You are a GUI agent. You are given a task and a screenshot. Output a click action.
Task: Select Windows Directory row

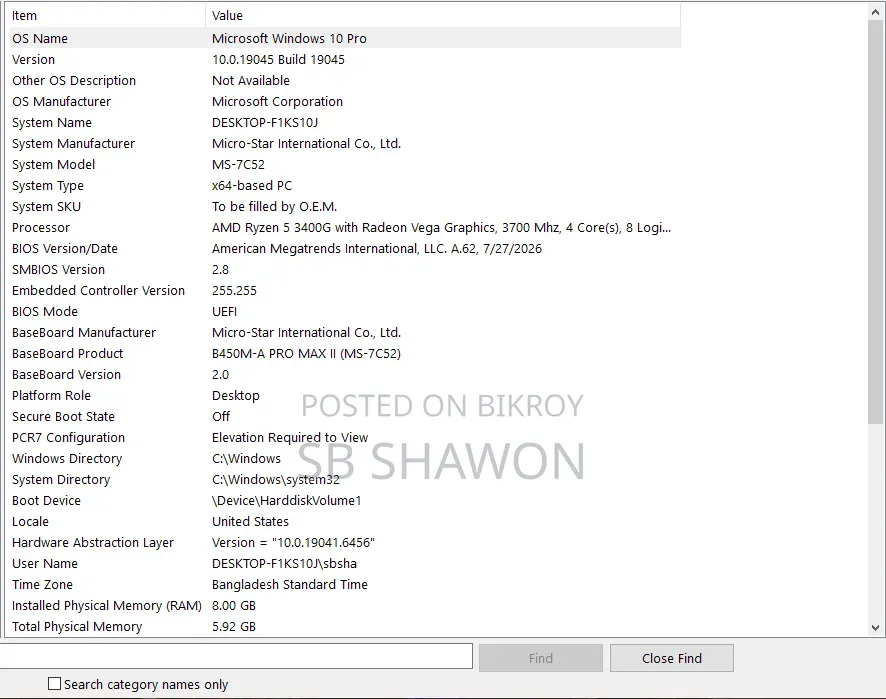(x=345, y=458)
